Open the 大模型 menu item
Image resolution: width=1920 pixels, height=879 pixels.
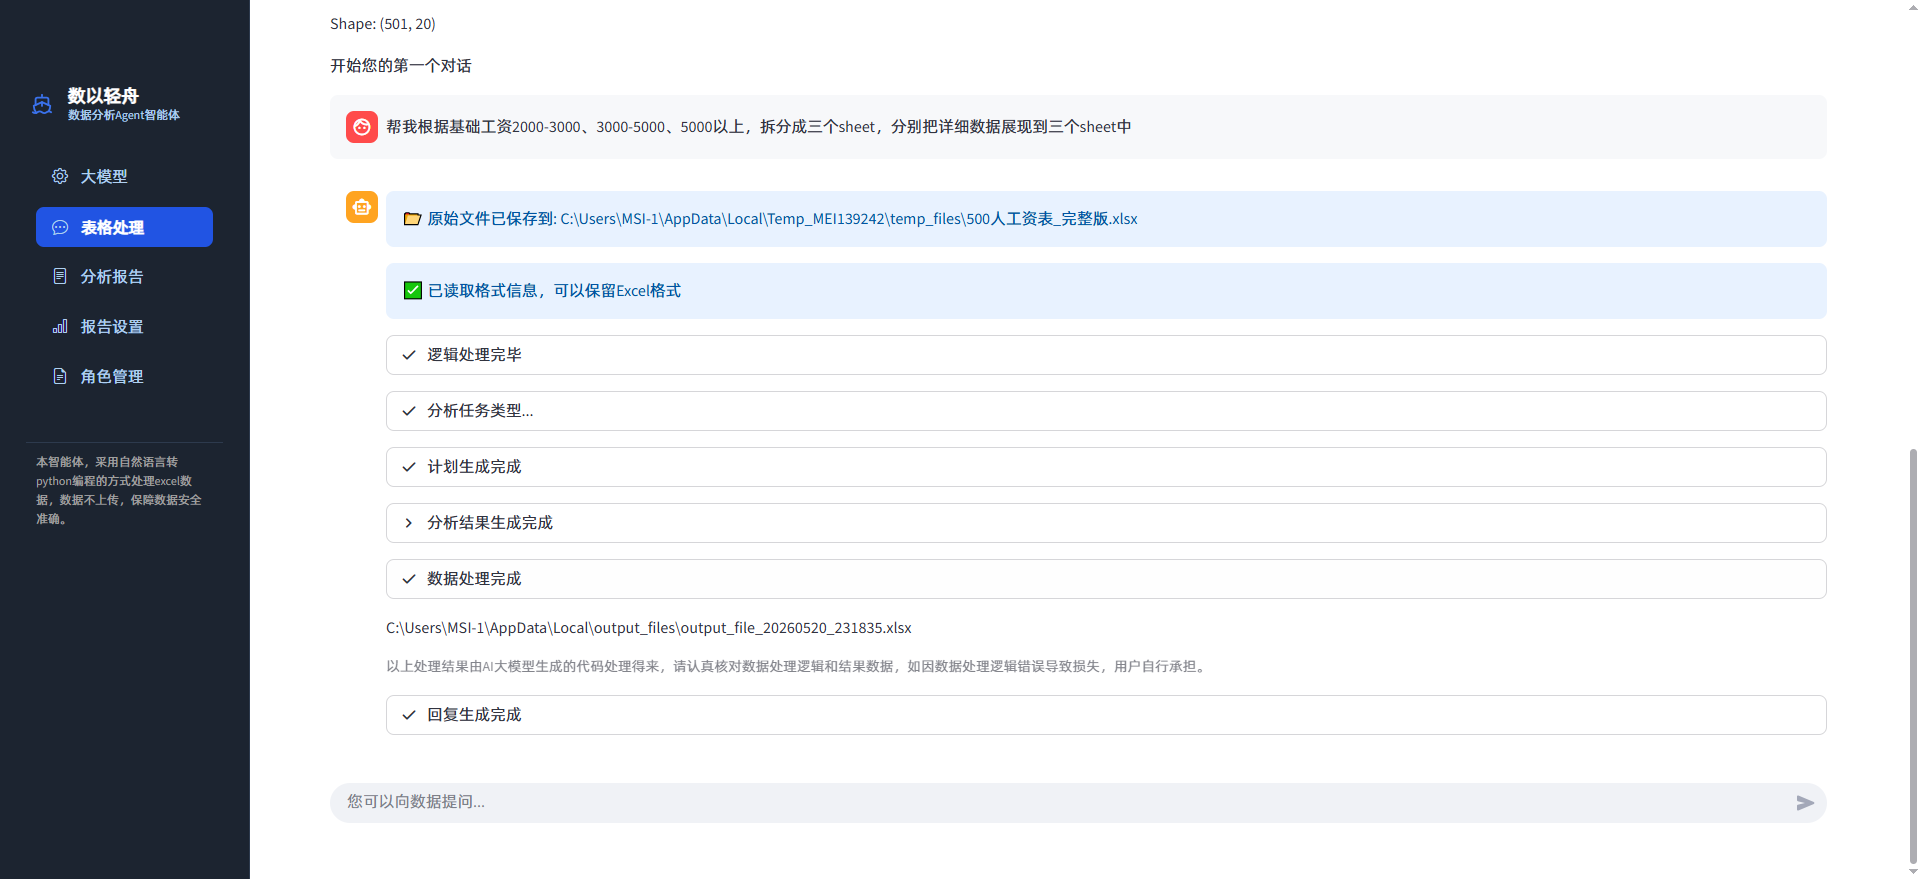click(x=124, y=176)
